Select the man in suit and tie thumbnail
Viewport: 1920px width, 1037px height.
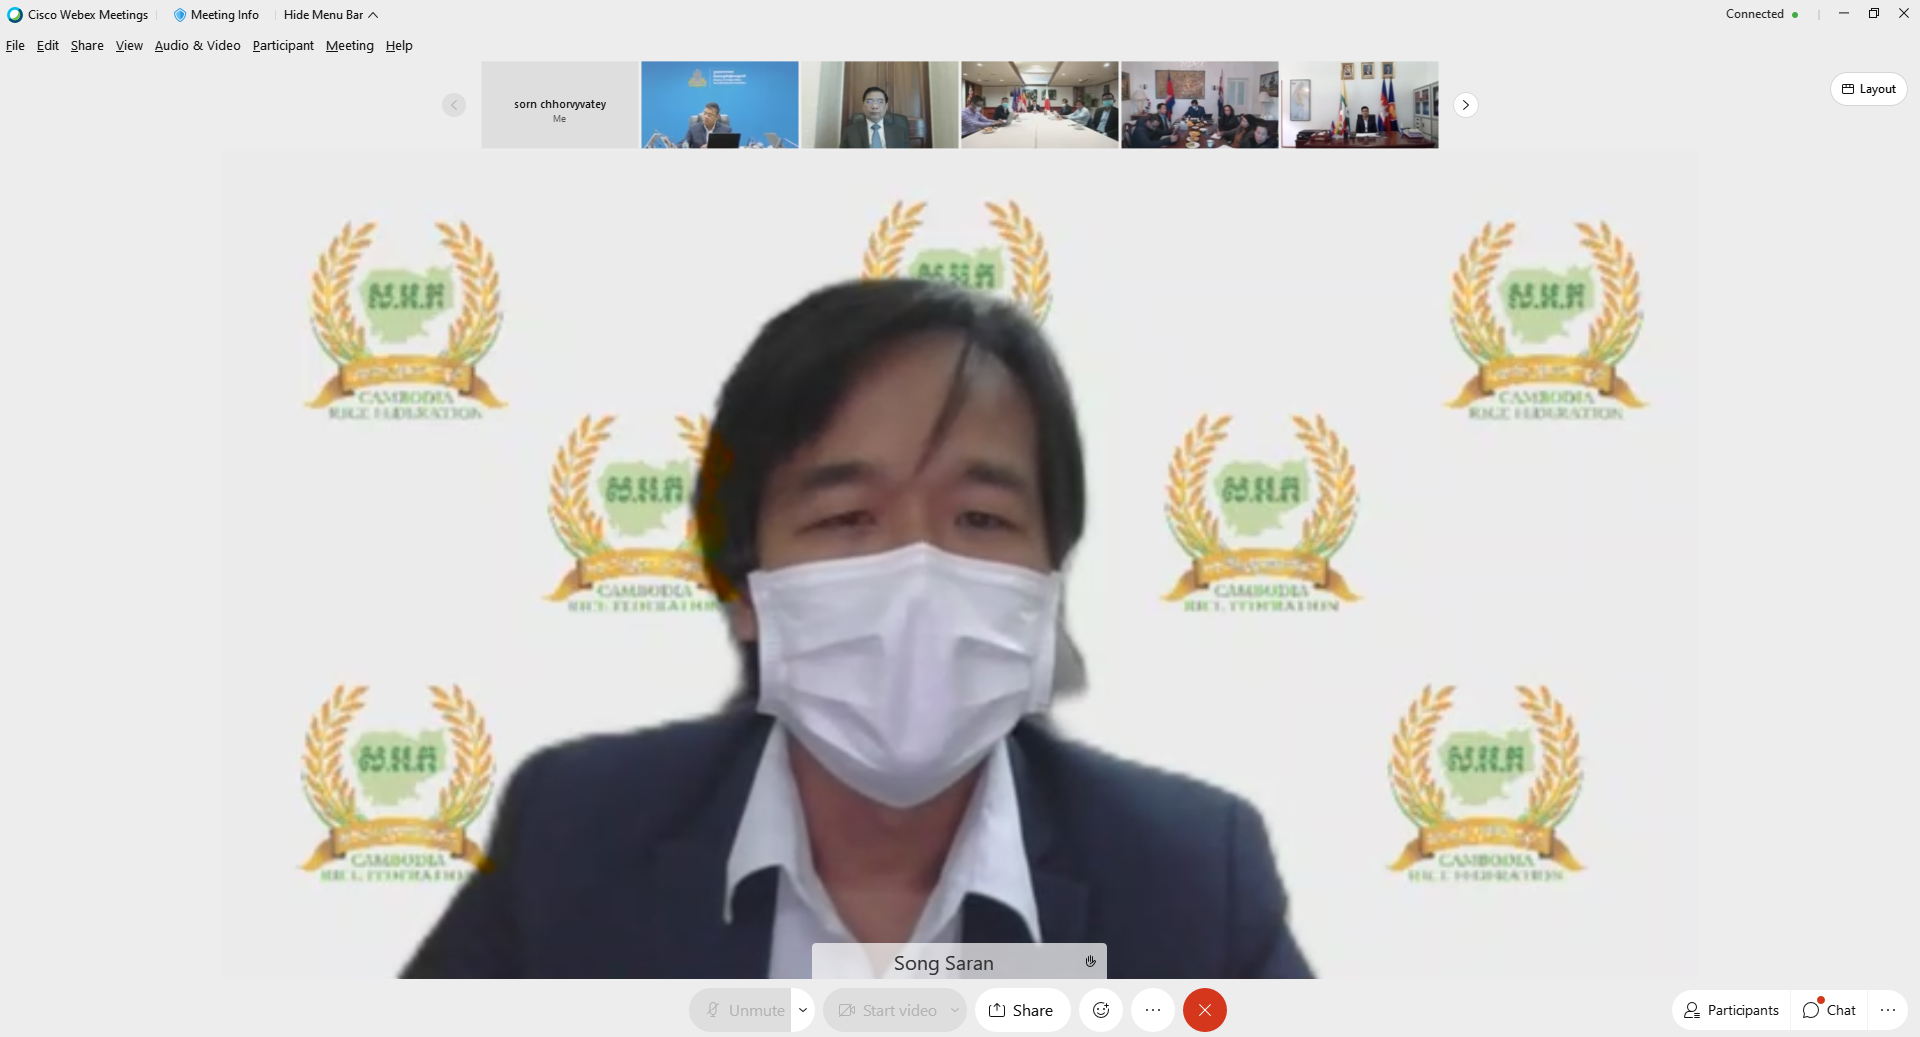pyautogui.click(x=880, y=105)
